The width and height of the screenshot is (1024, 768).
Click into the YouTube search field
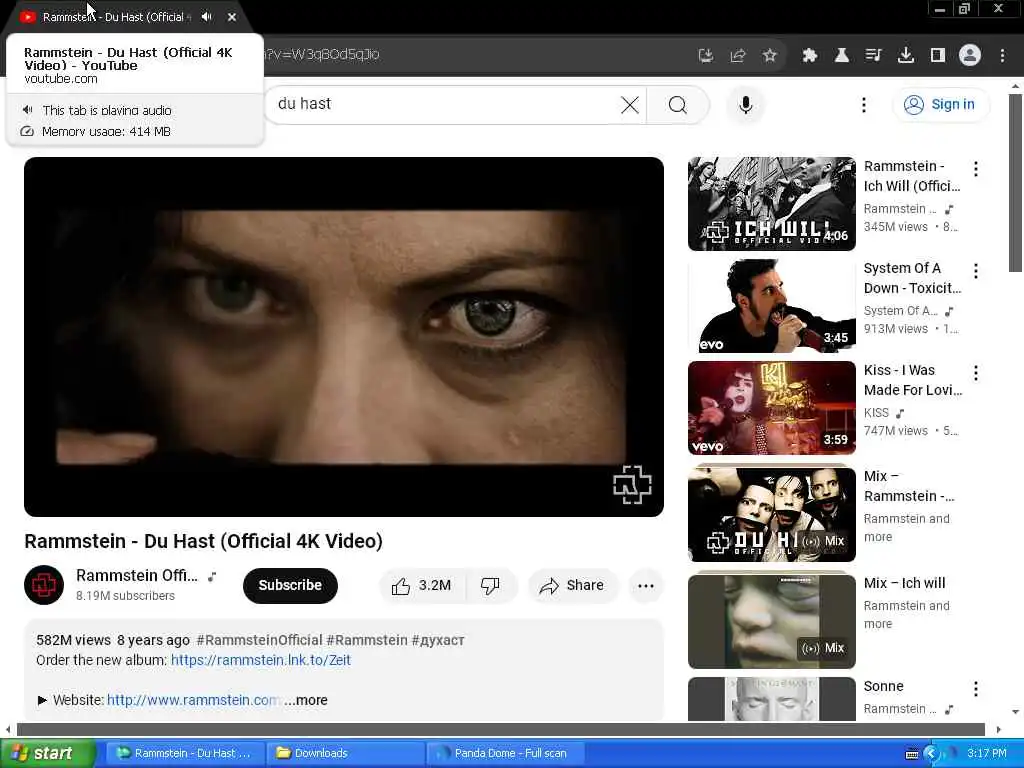[444, 104]
